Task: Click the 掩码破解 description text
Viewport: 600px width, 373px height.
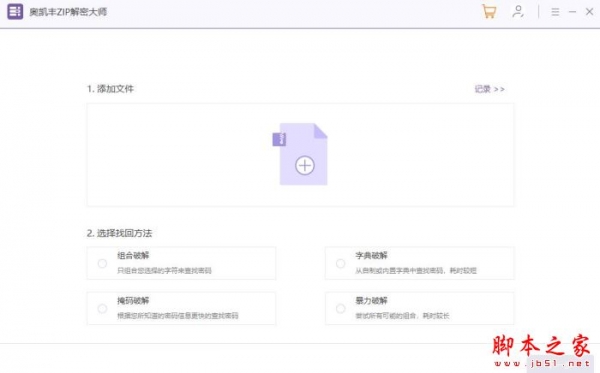Action: tap(178, 316)
